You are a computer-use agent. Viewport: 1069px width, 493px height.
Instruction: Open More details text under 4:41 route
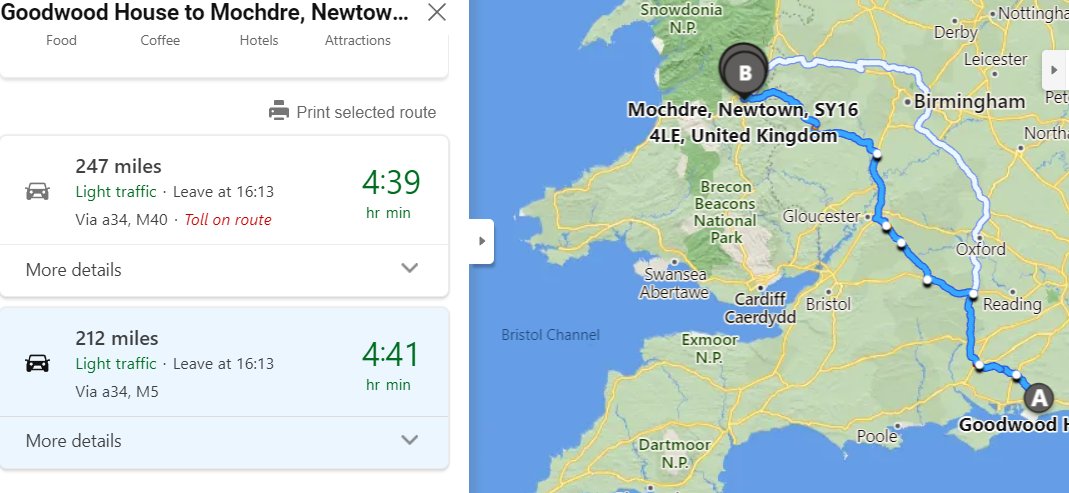click(74, 441)
